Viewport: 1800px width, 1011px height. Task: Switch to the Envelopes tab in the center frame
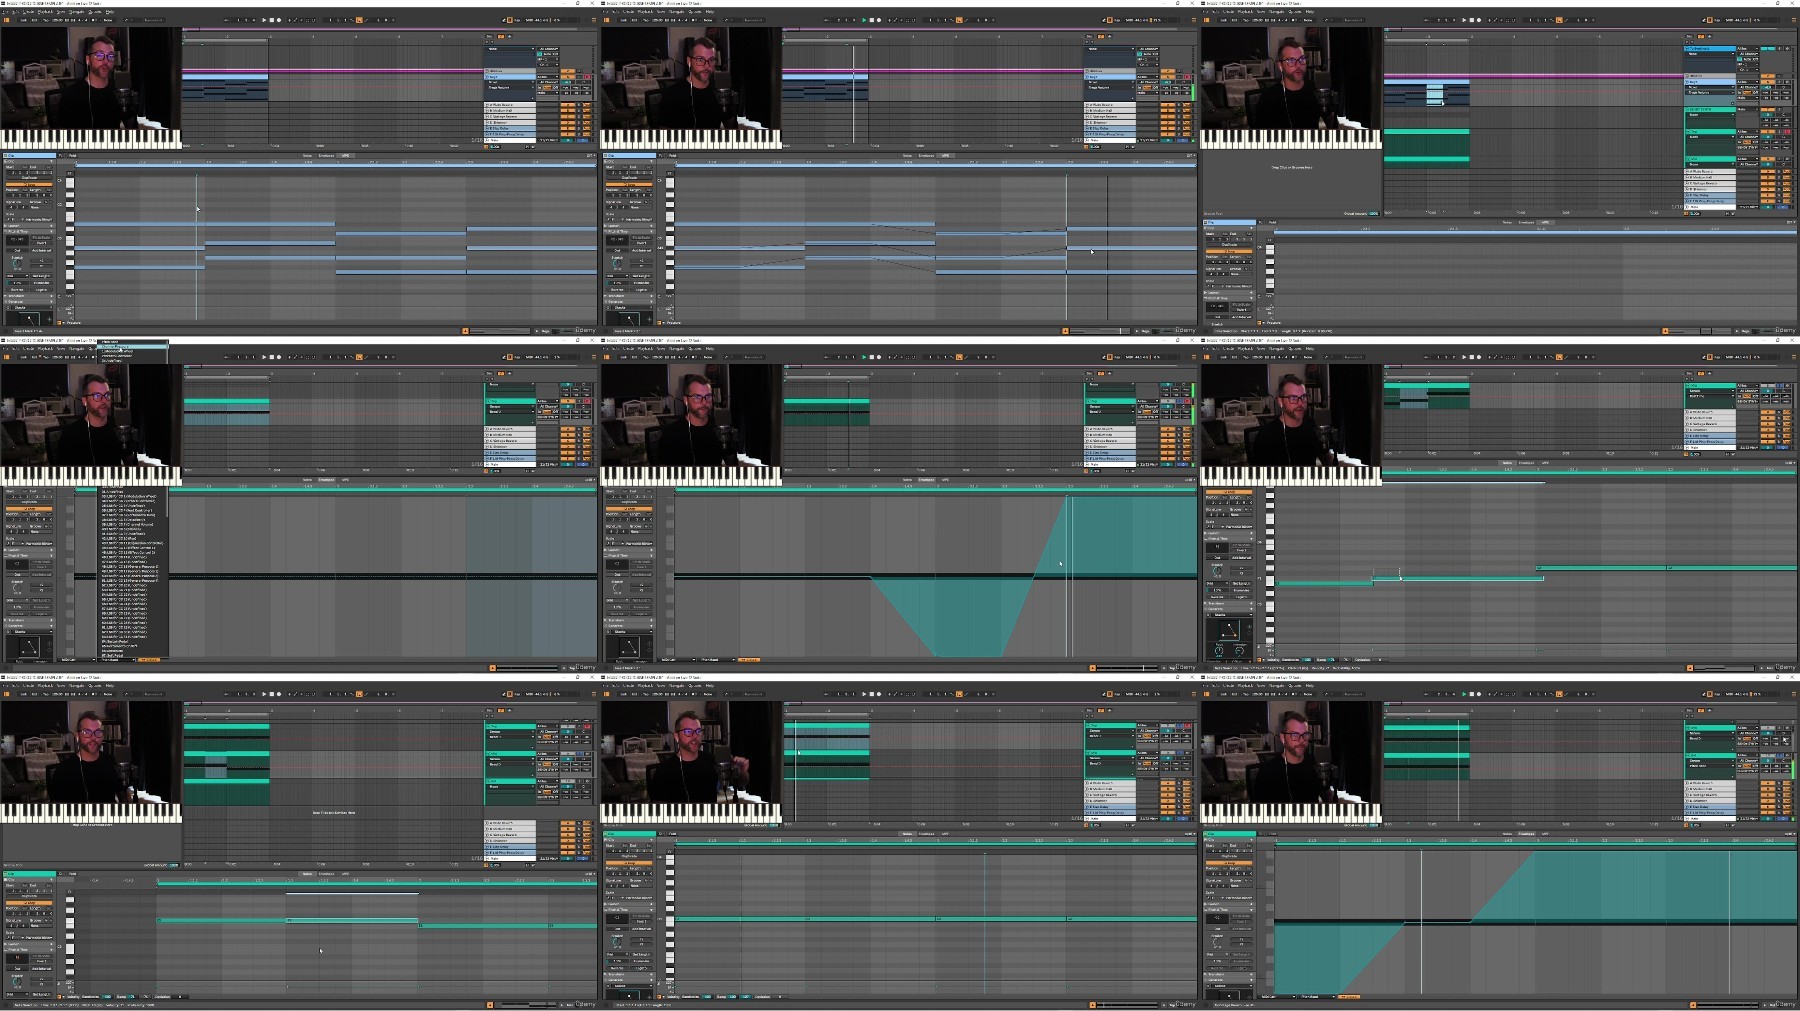(926, 480)
